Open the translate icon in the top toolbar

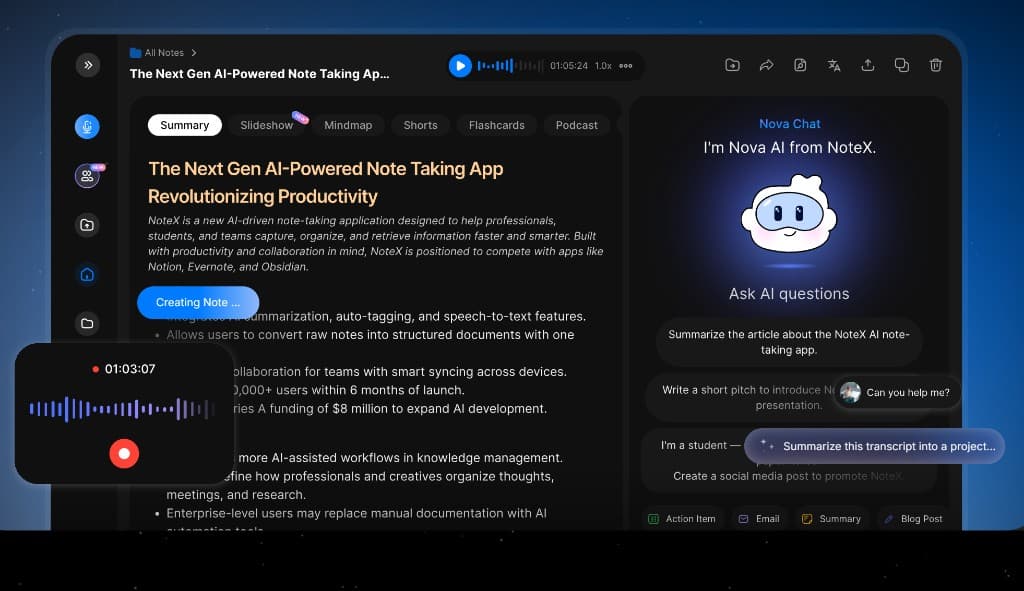click(834, 64)
